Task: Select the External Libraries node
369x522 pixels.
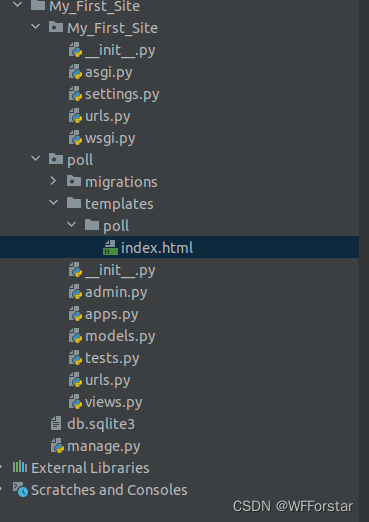Action: [90, 468]
